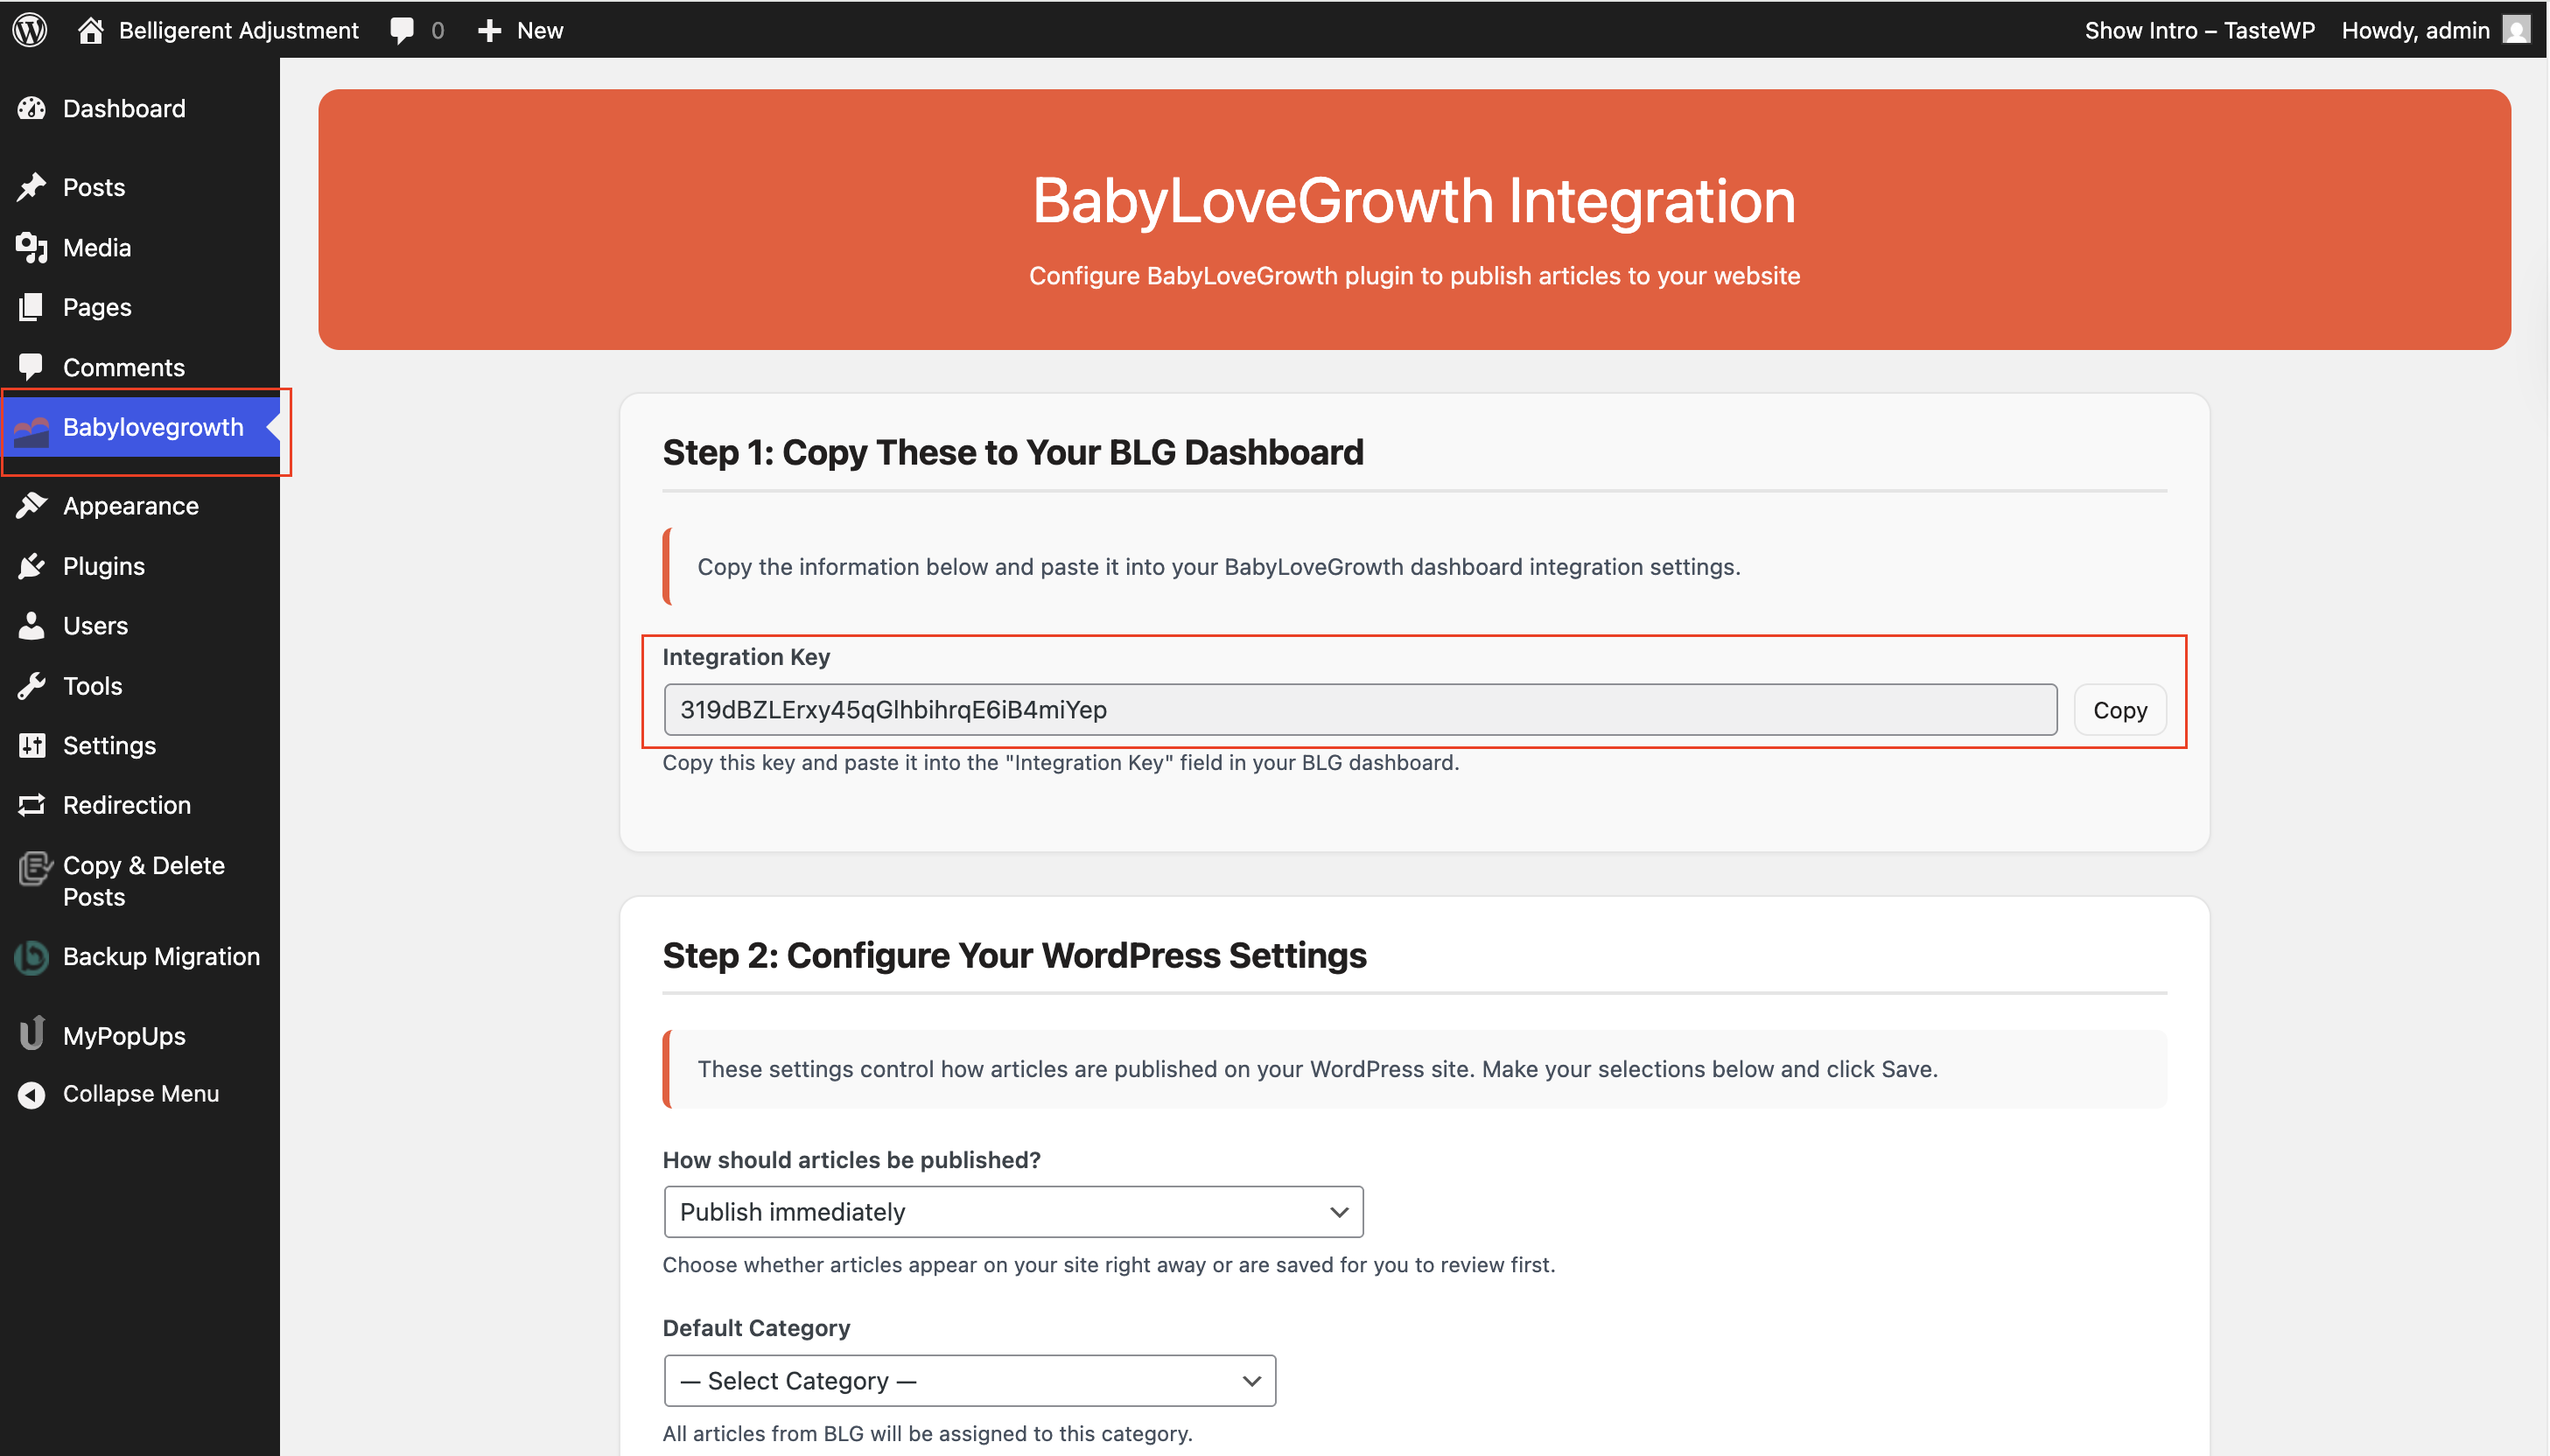Click the Default Category label
This screenshot has width=2550, height=1456.
pos(756,1328)
